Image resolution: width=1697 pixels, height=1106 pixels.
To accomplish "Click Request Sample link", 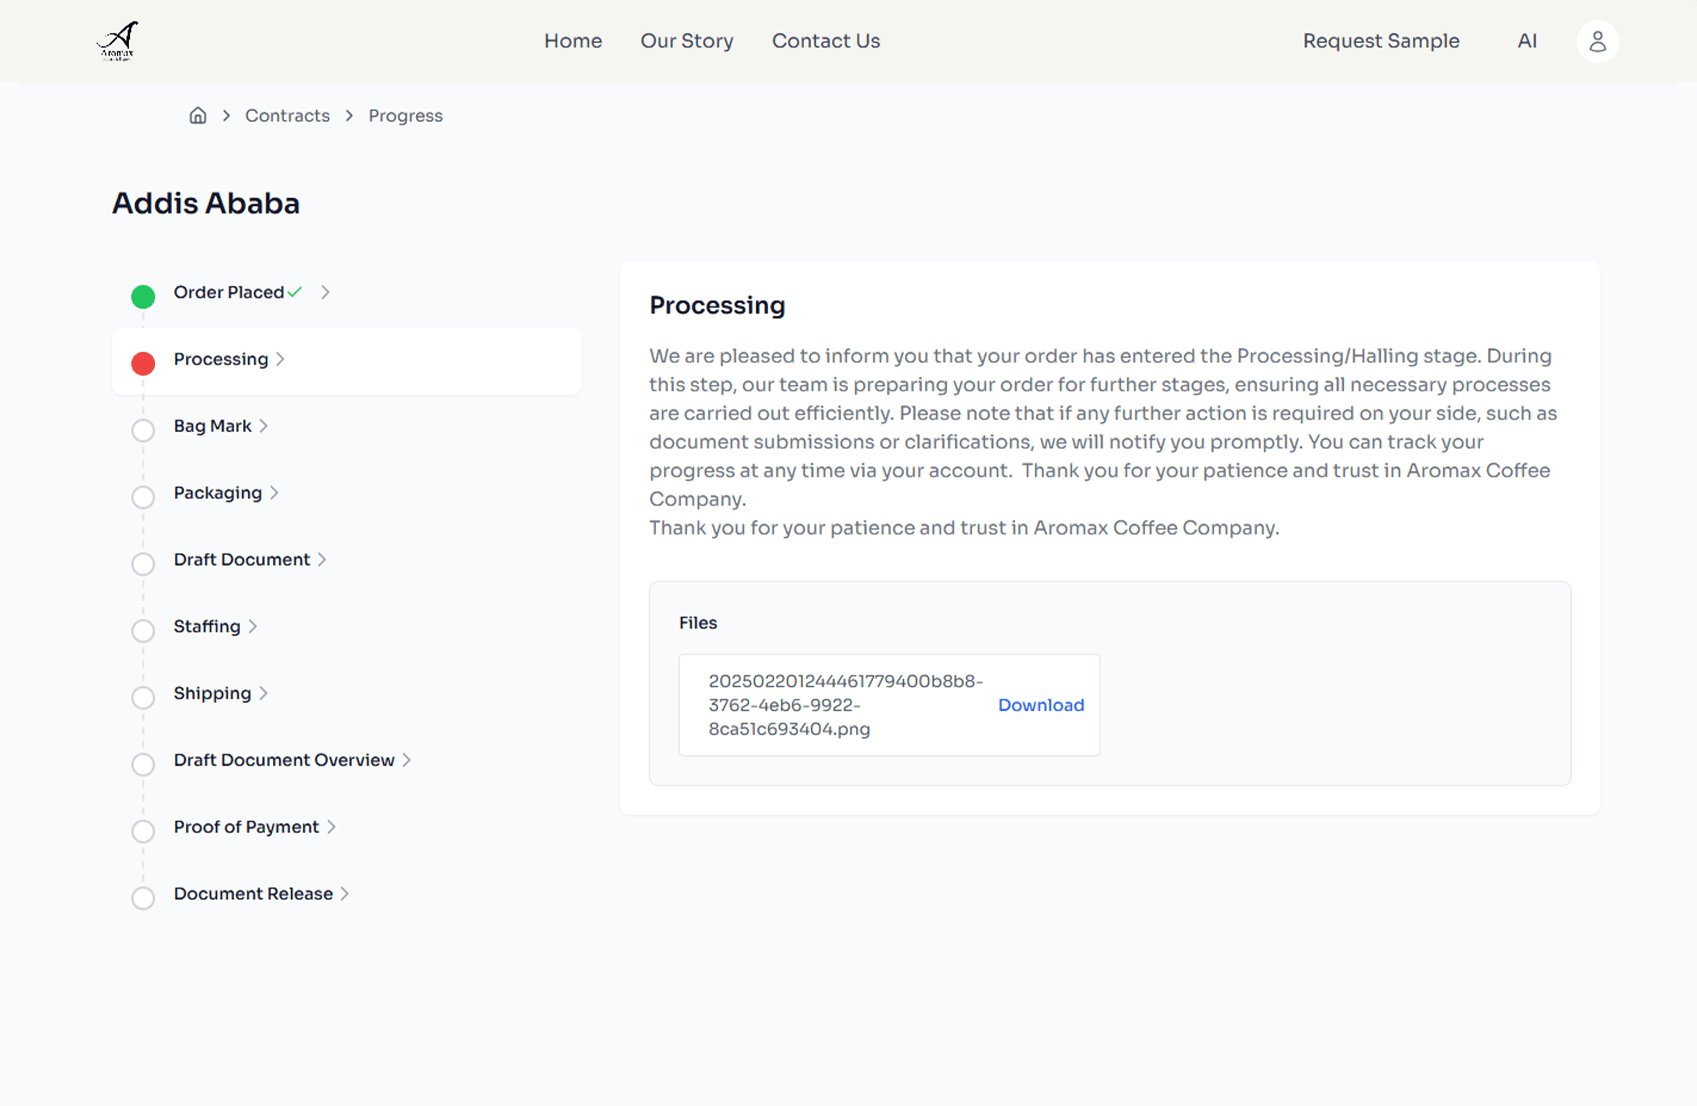I will pyautogui.click(x=1380, y=41).
